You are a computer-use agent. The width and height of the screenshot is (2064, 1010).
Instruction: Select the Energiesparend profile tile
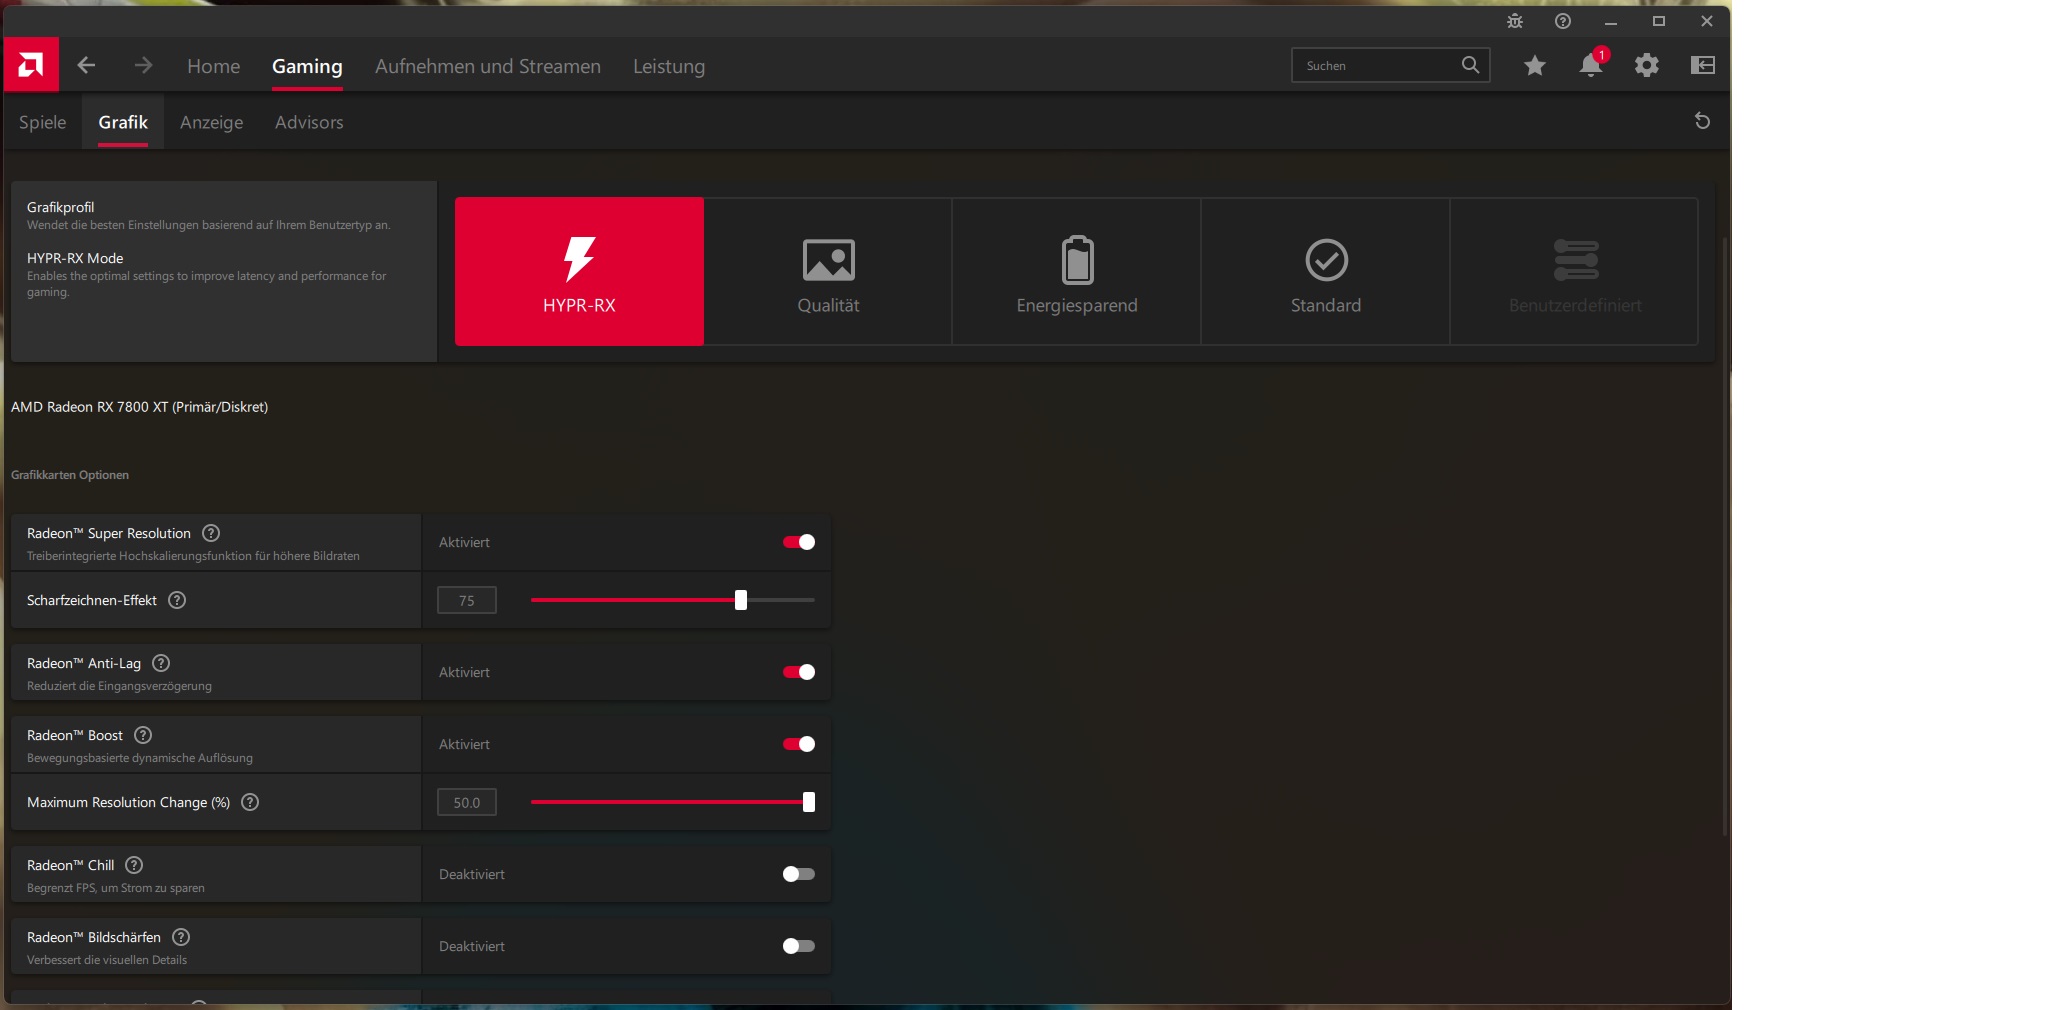point(1077,271)
